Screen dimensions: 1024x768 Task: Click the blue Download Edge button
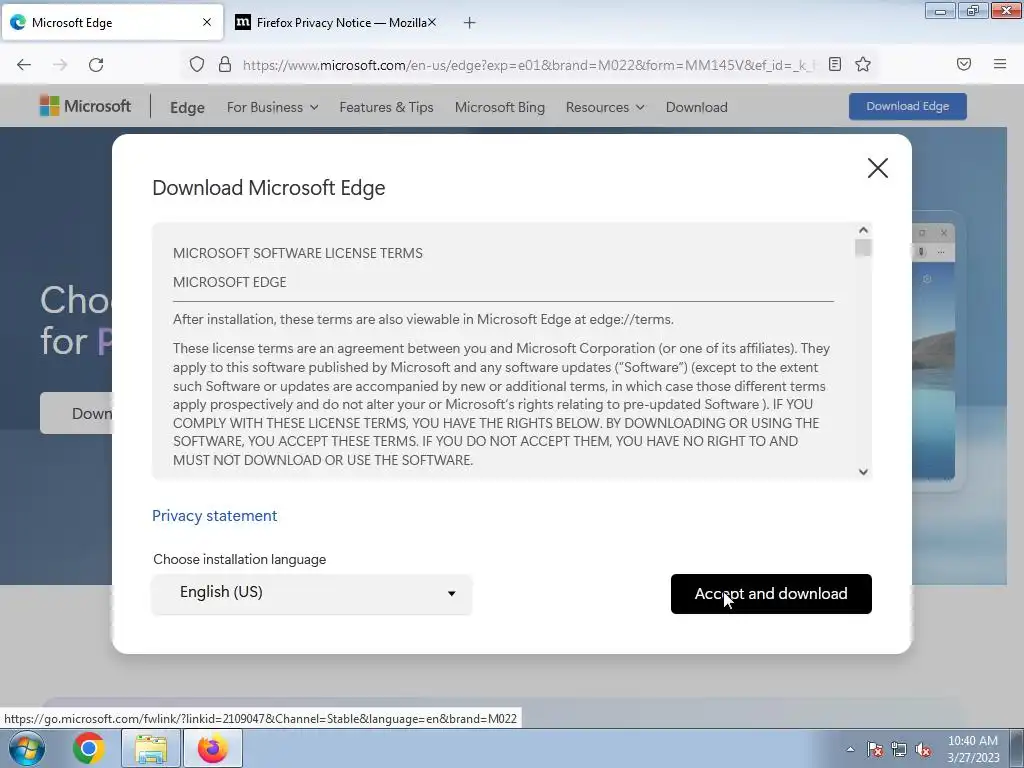tap(908, 106)
